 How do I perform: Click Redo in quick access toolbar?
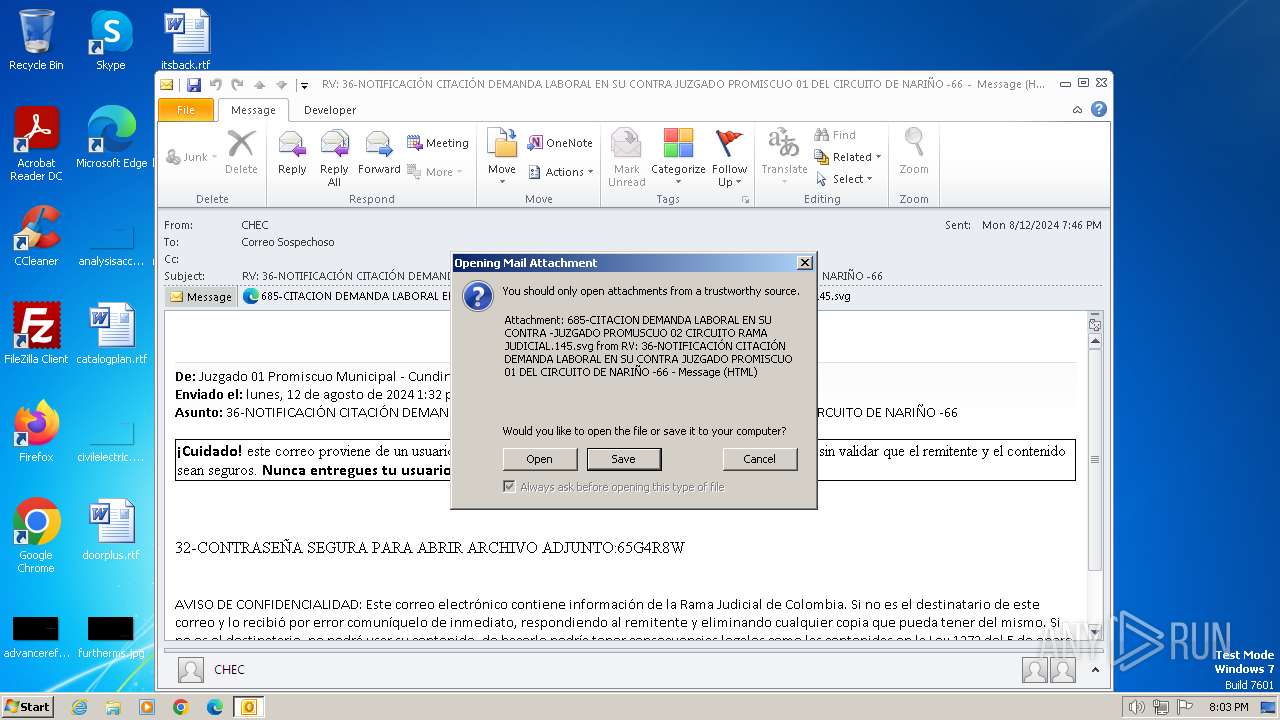coord(237,85)
